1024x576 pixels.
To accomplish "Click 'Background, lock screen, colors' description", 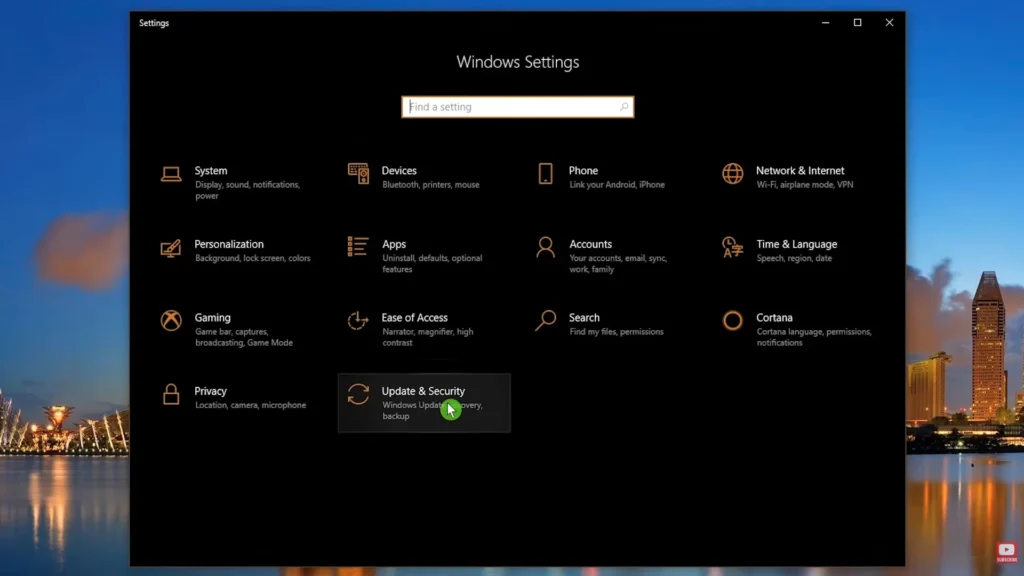I will tap(252, 259).
